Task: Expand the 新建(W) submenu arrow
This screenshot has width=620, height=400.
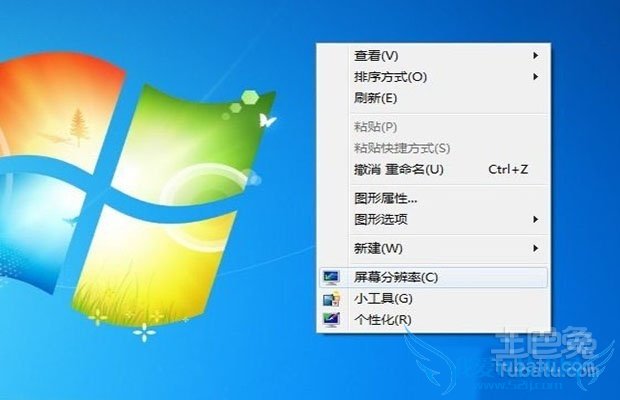Action: [x=535, y=248]
